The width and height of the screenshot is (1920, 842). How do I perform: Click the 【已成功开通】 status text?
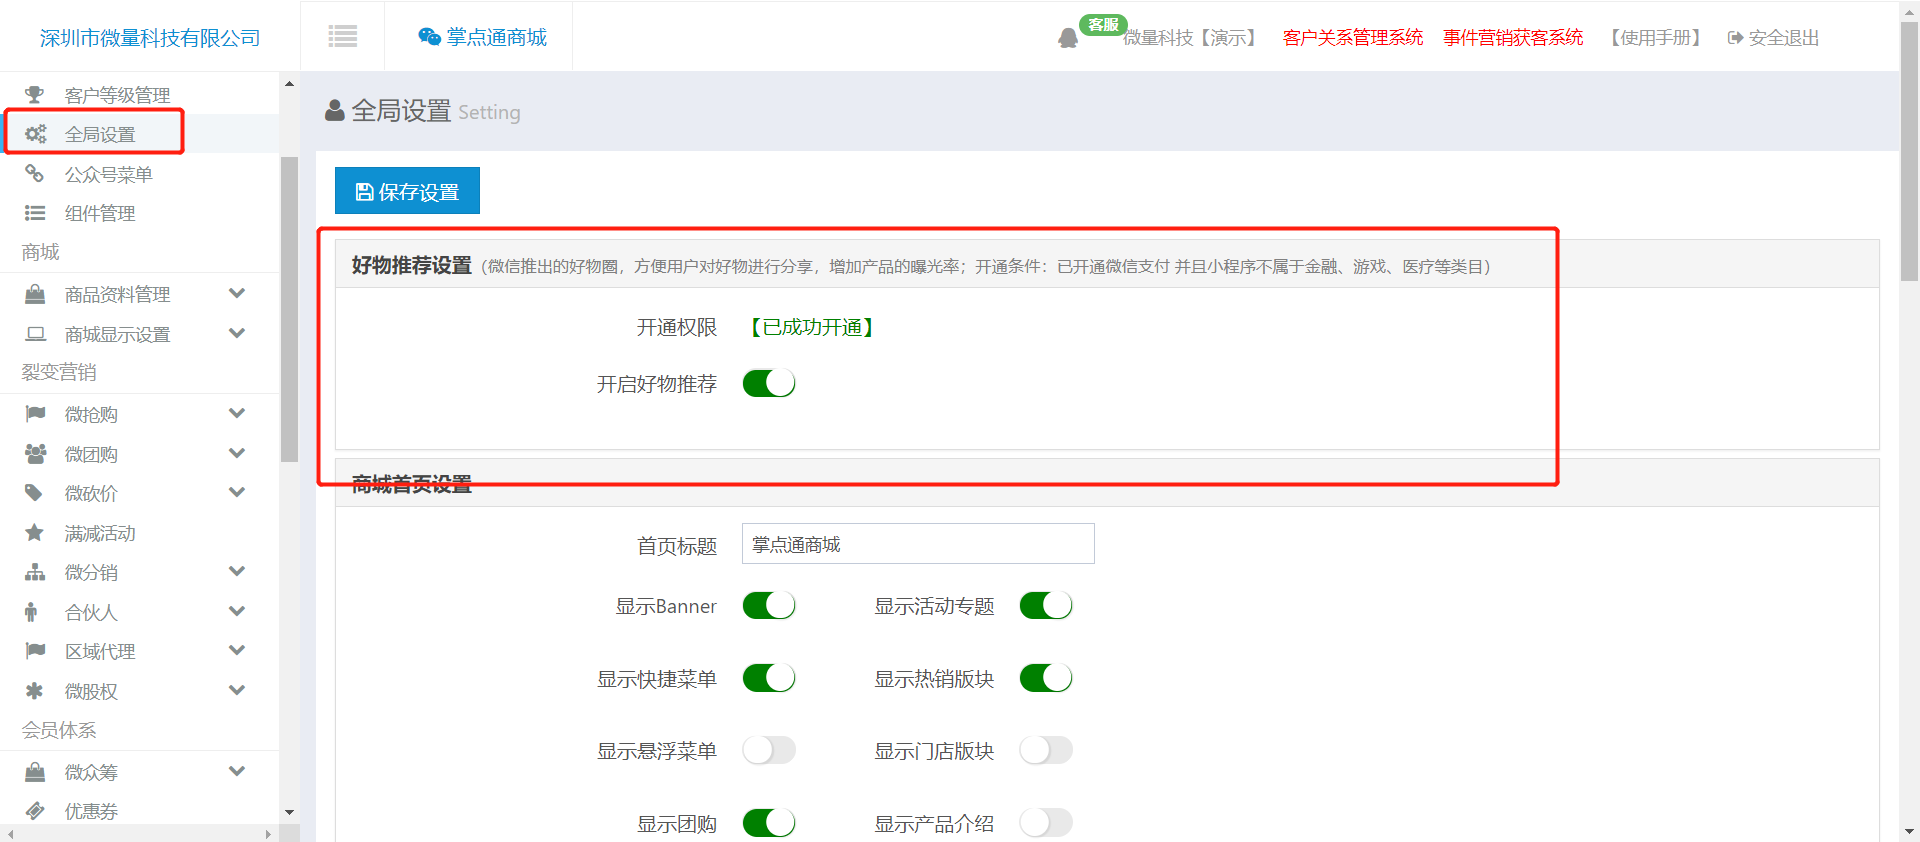tap(812, 327)
